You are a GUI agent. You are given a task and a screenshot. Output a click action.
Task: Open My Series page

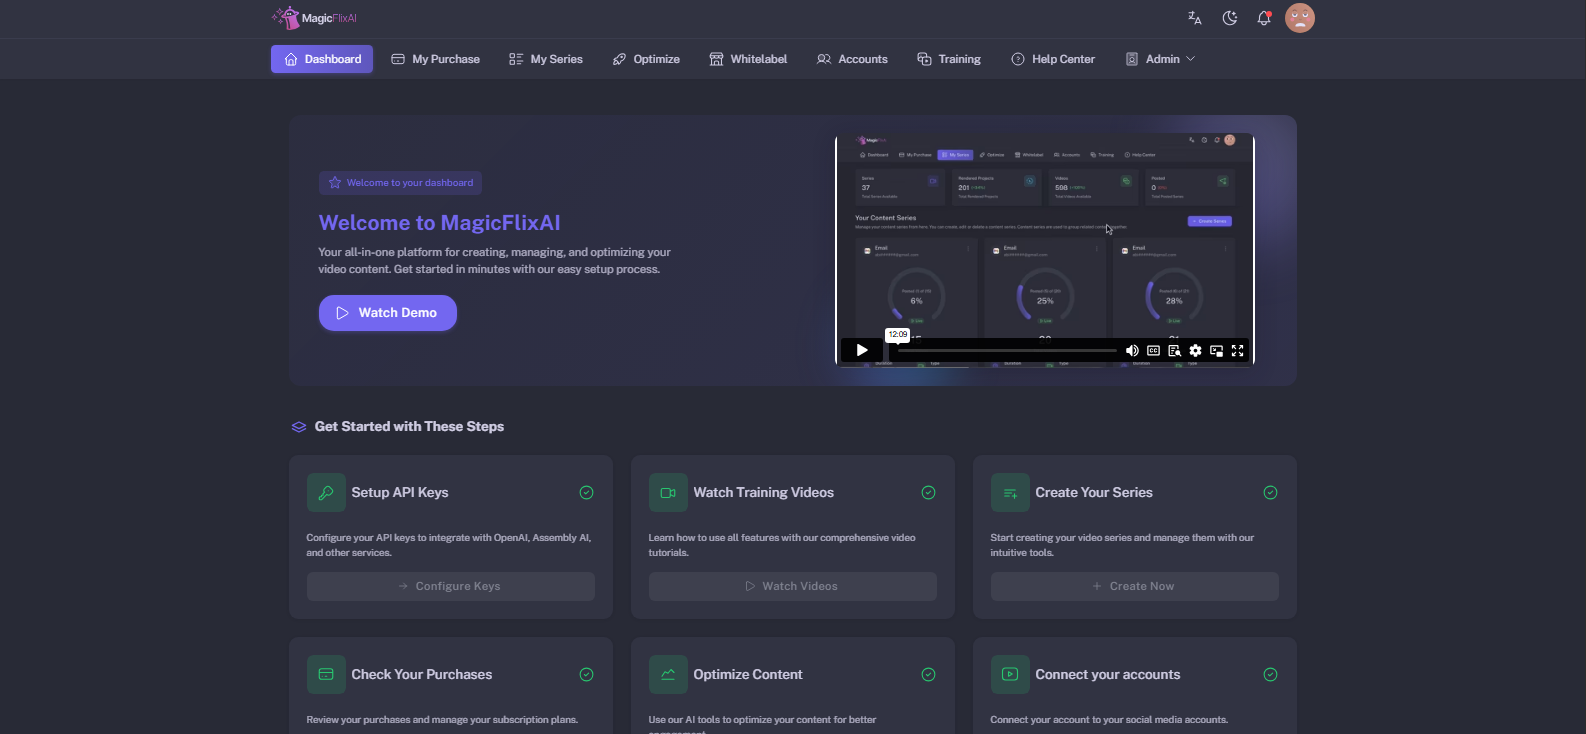(x=546, y=59)
